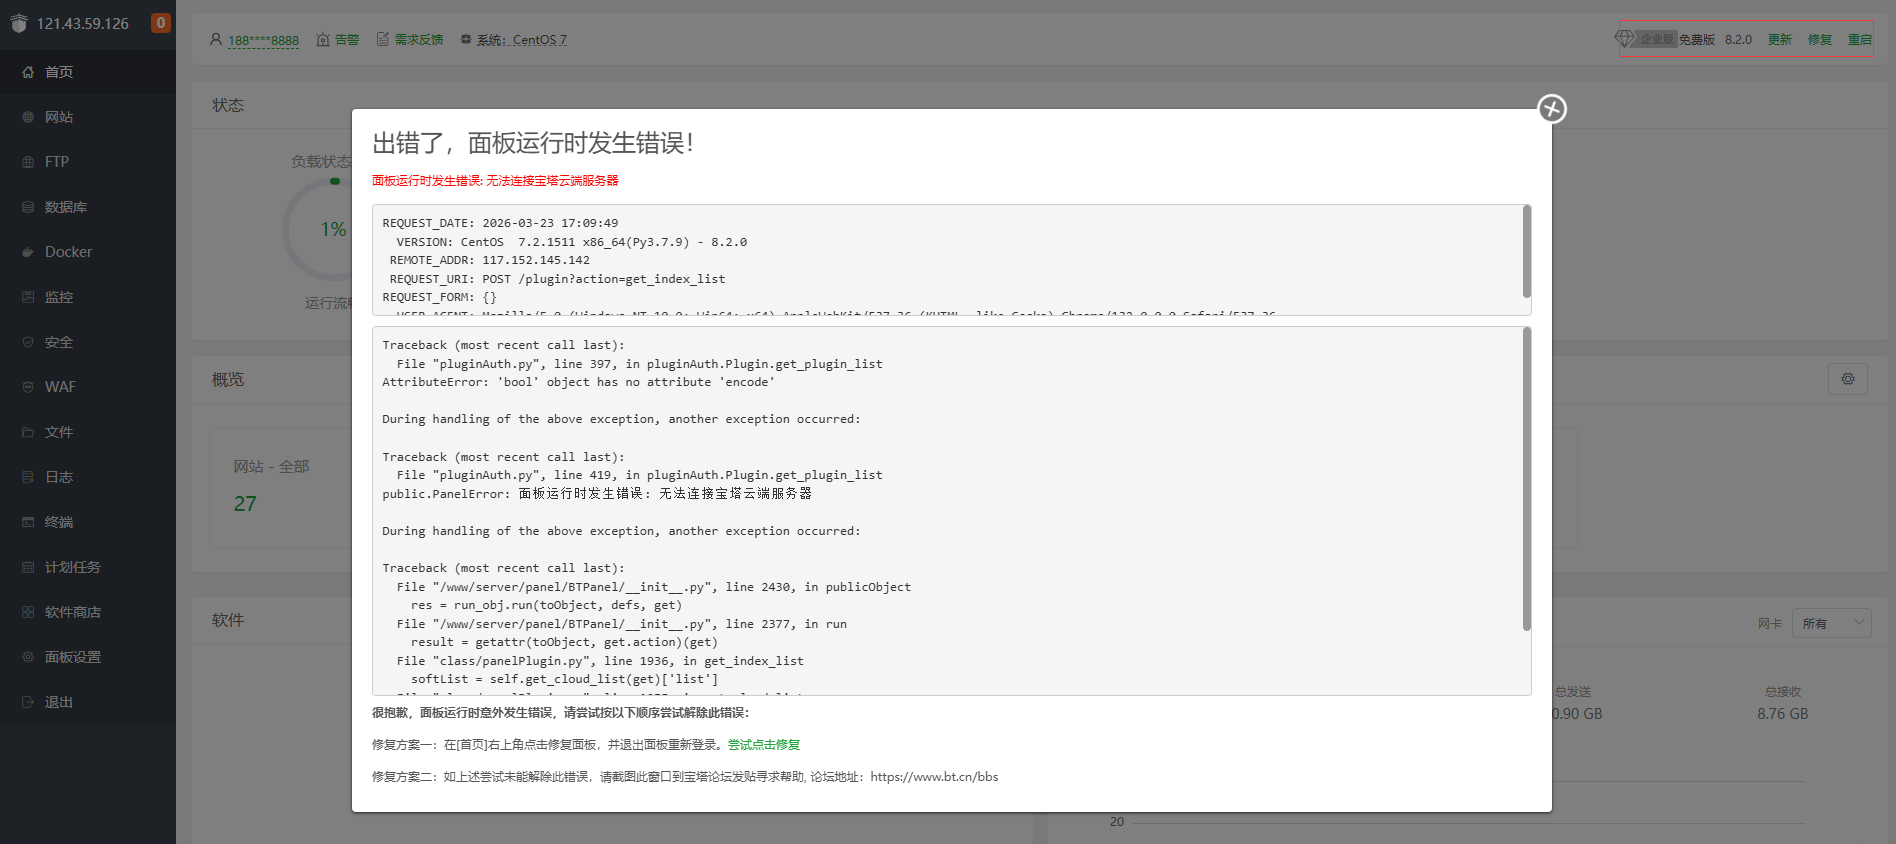Viewport: 1896px width, 844px height.
Task: Click the 1% load status gauge
Action: 333,230
